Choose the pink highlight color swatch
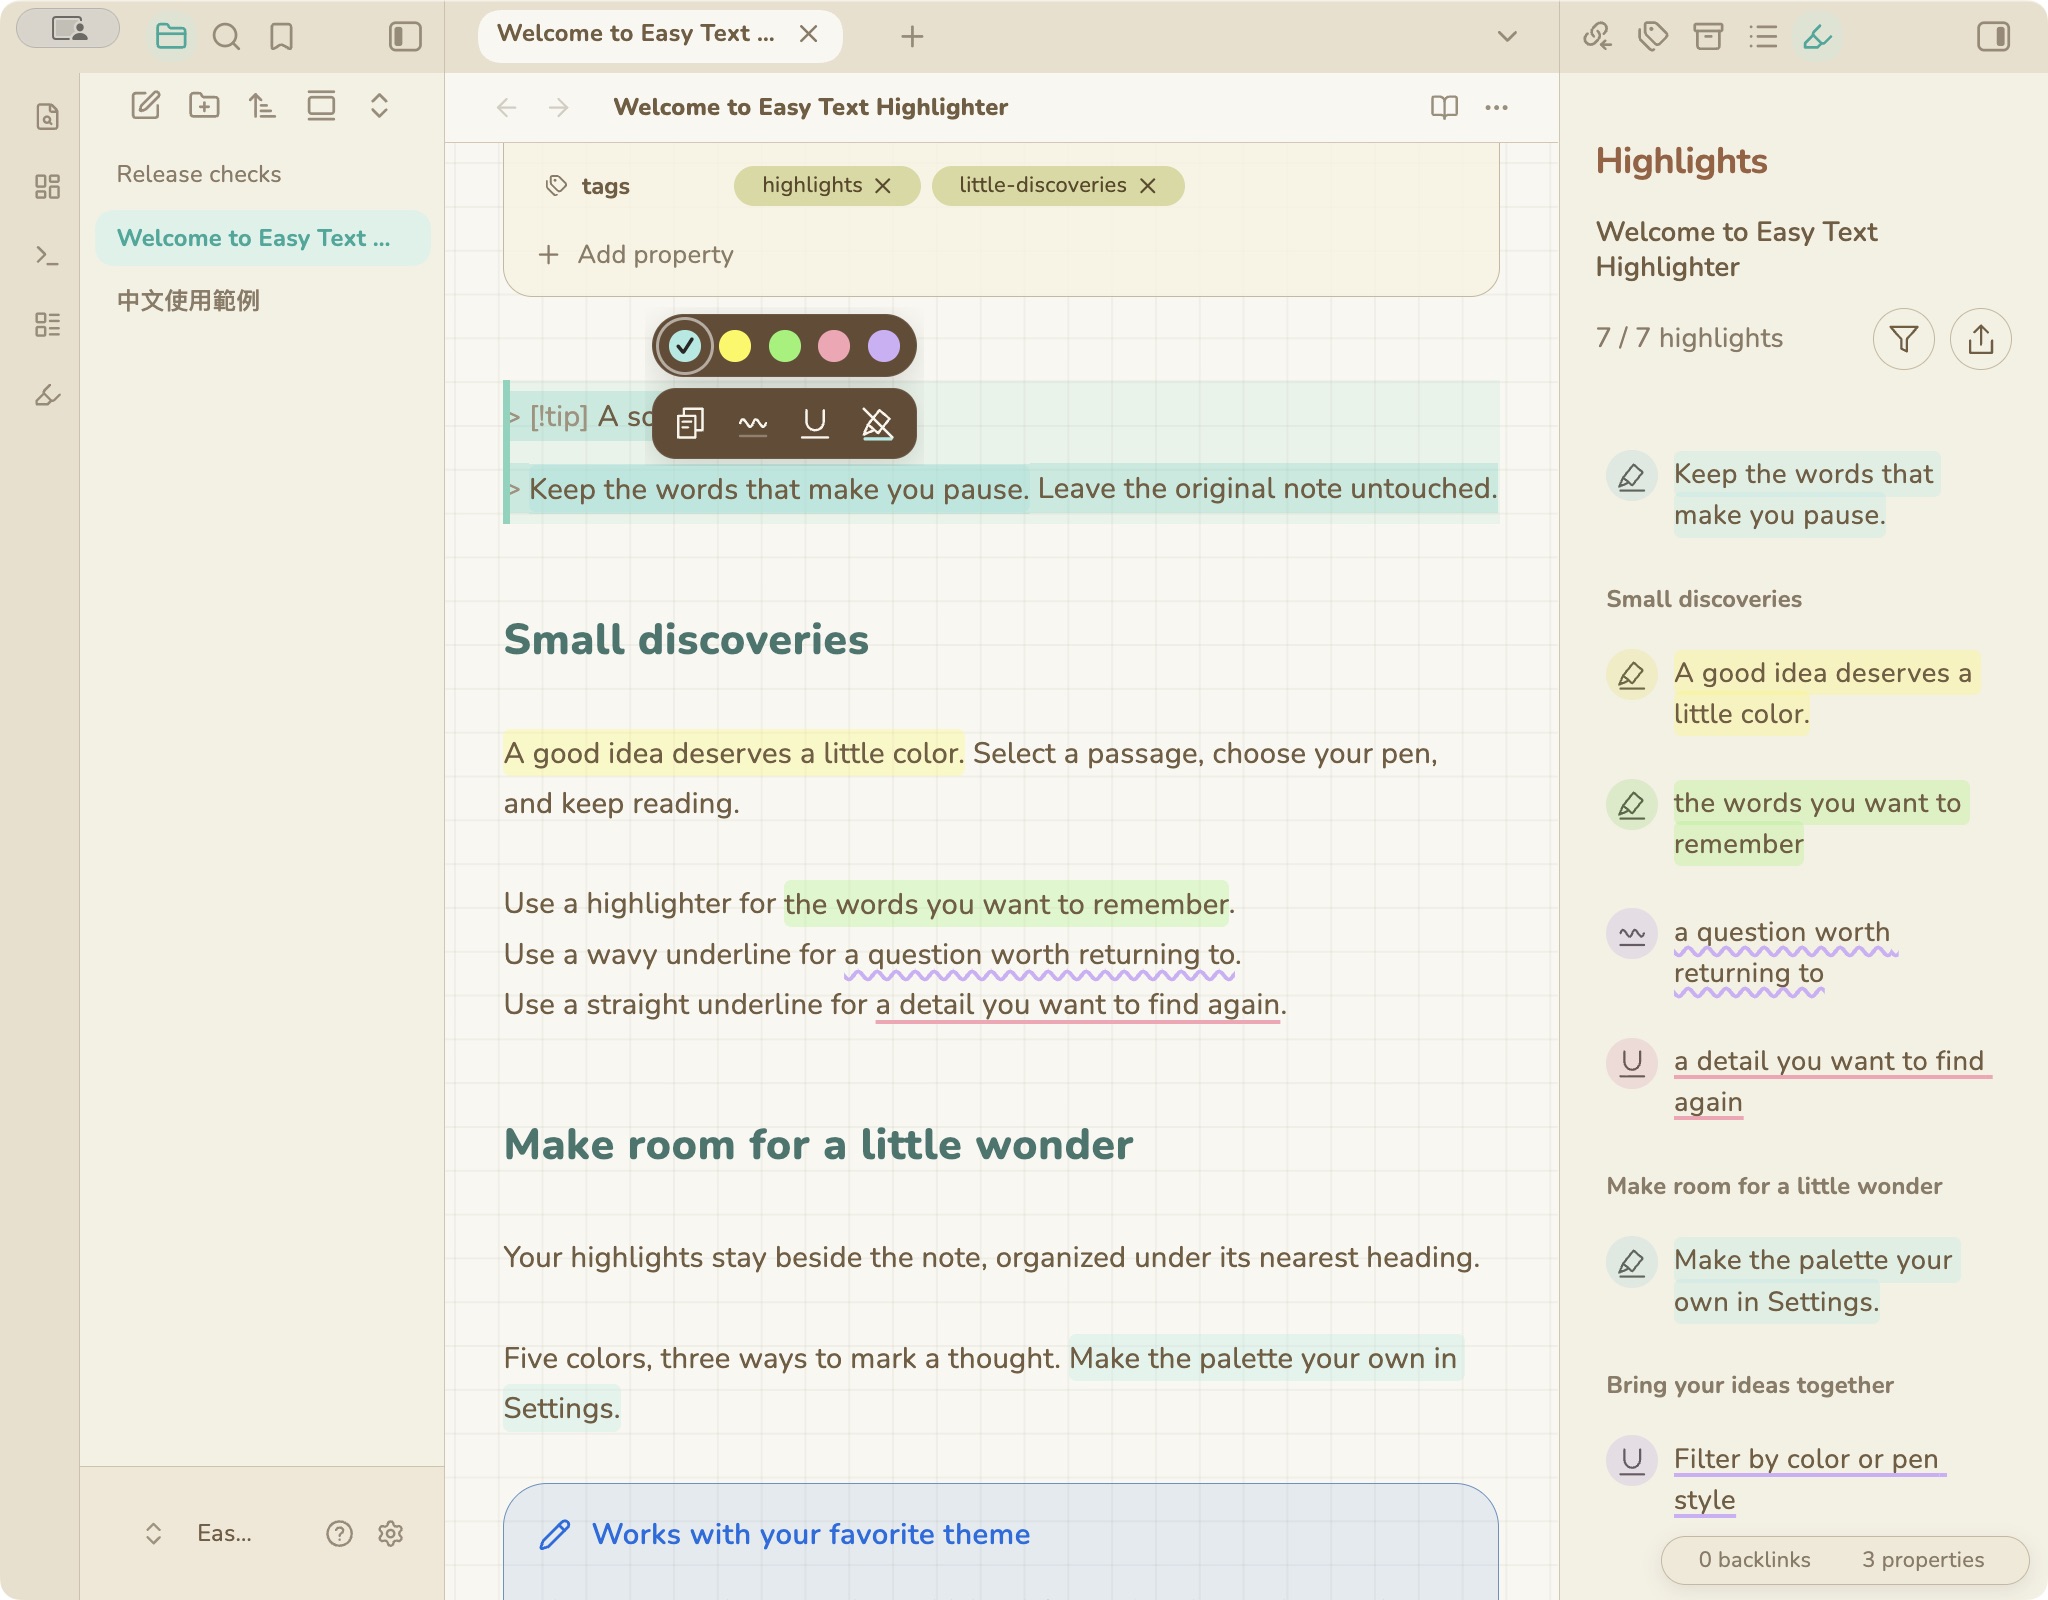The height and width of the screenshot is (1600, 2048). point(834,346)
